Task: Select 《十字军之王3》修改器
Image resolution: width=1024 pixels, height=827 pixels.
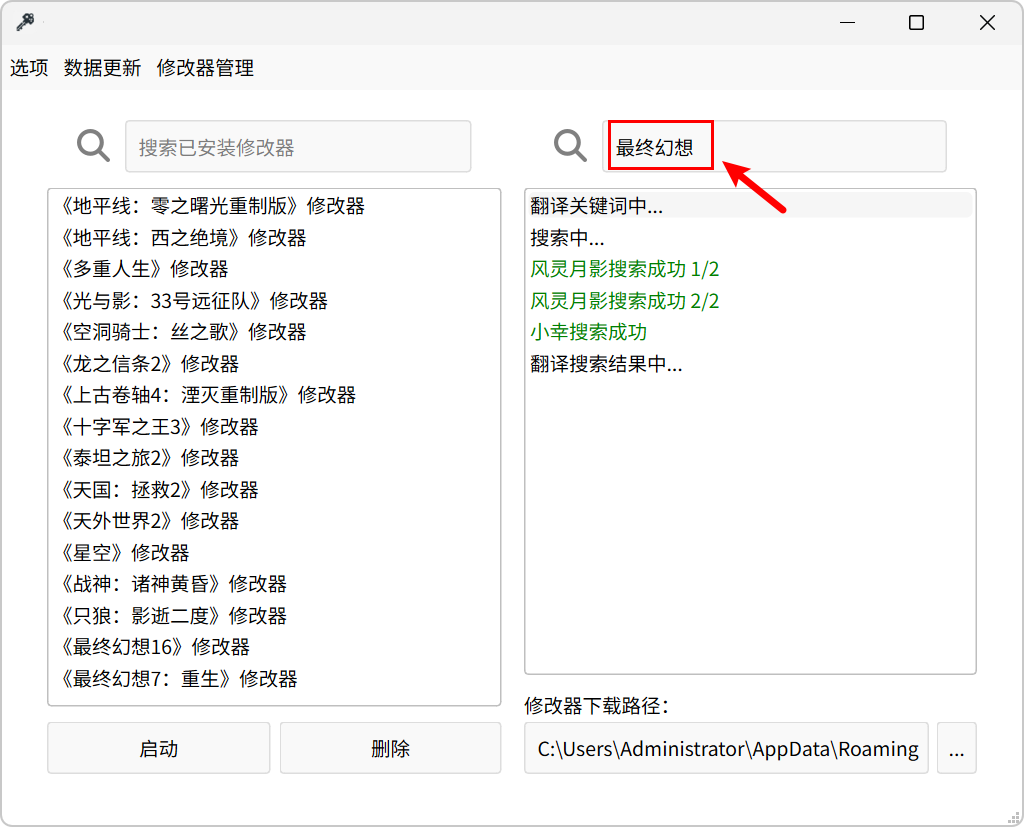Action: click(x=274, y=427)
